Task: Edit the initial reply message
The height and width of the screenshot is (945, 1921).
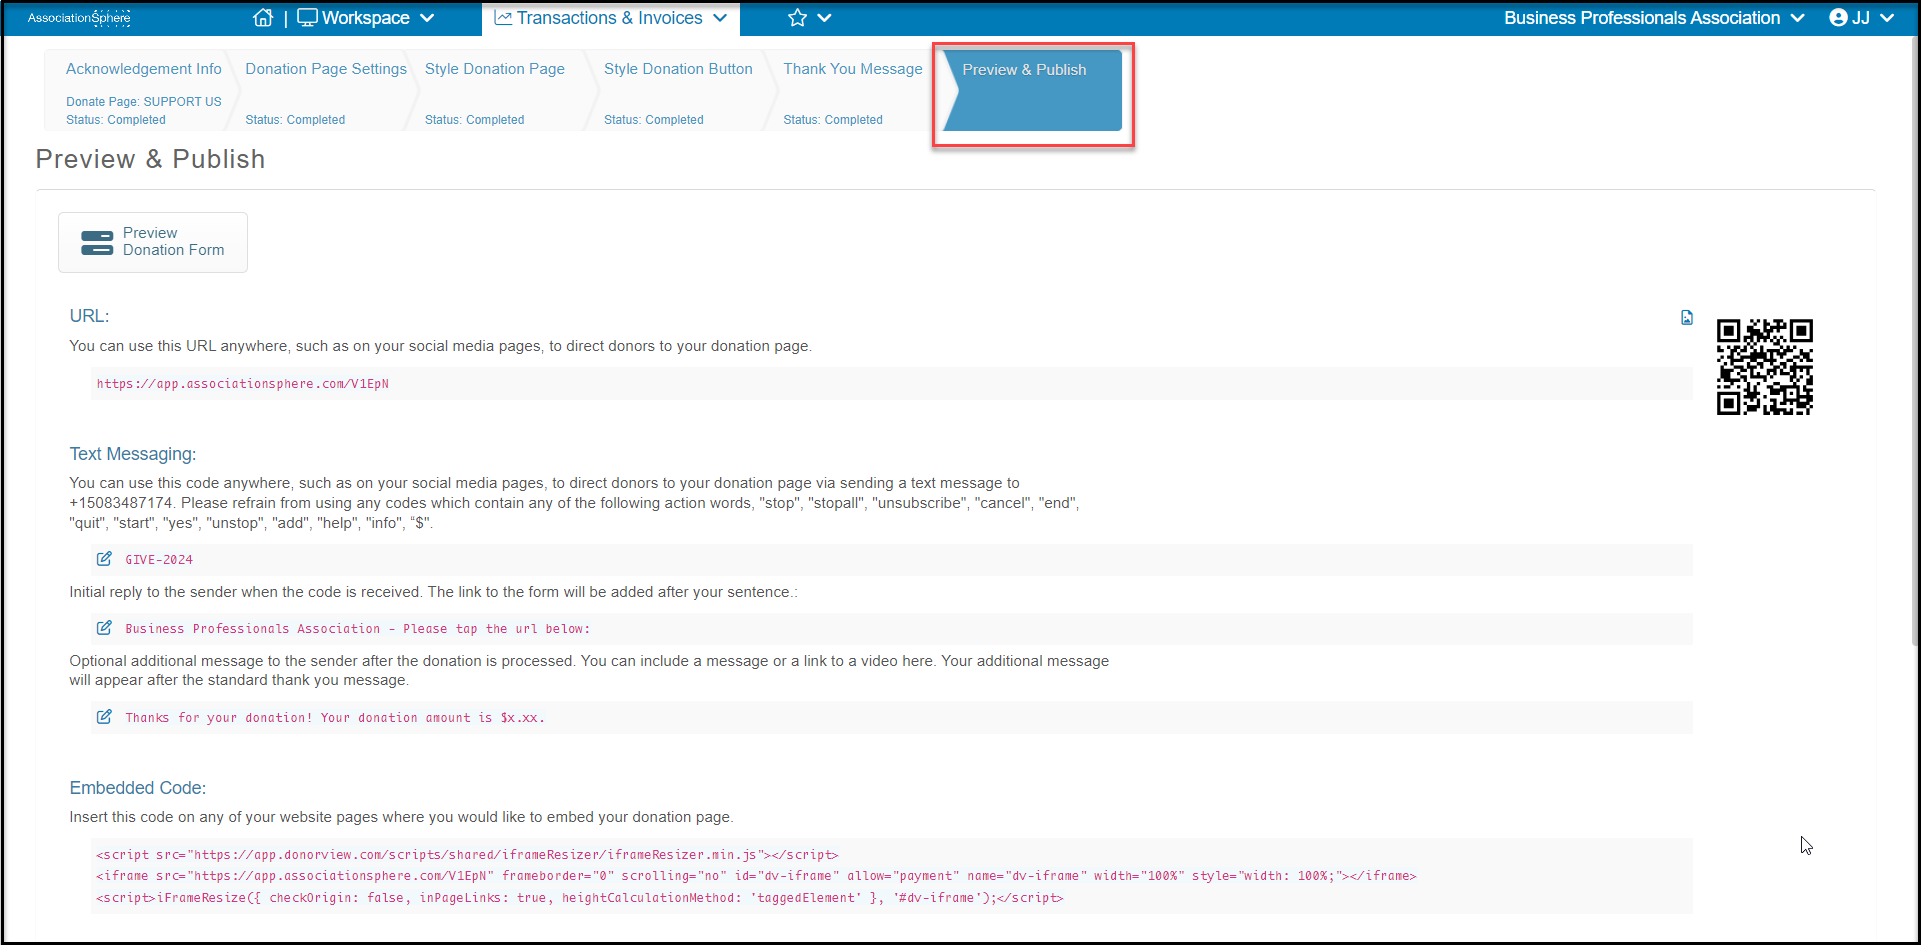Action: pos(104,628)
